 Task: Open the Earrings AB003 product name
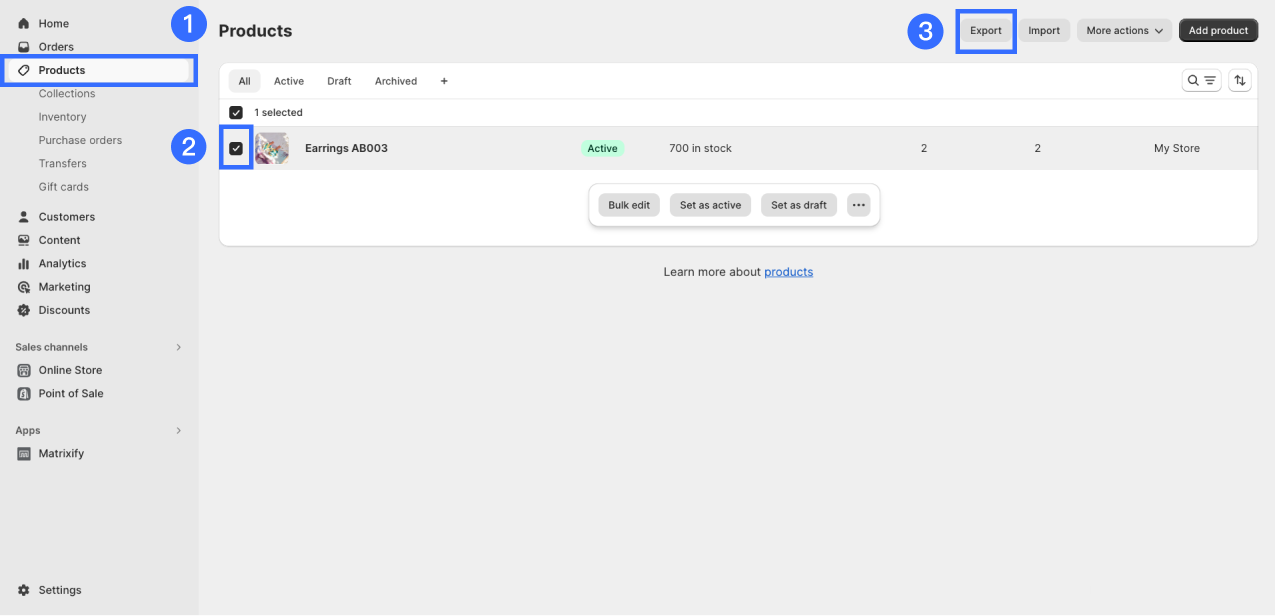pos(346,148)
